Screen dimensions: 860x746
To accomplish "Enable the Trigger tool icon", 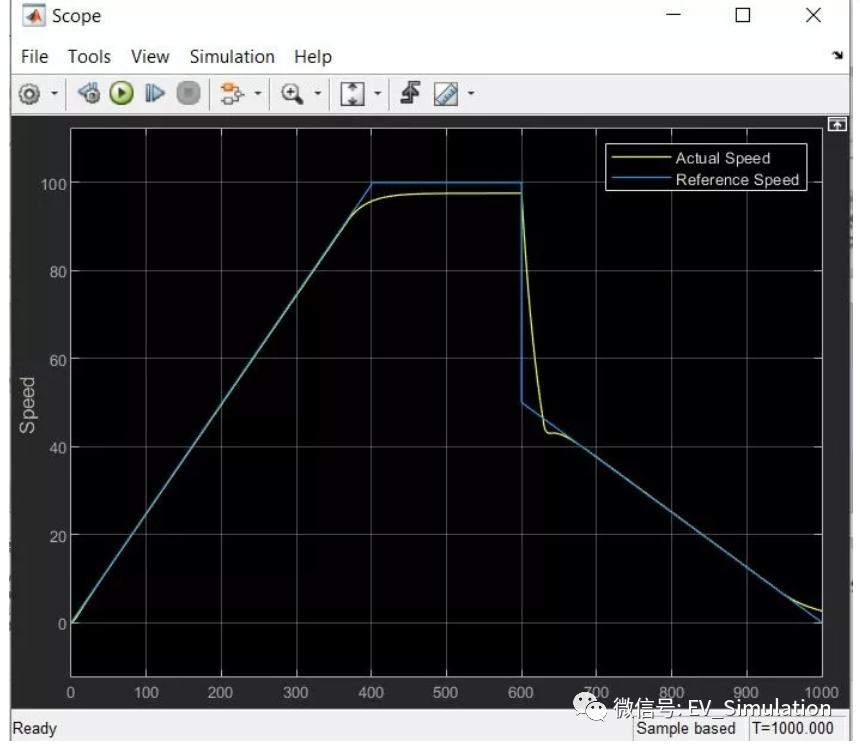I will click(412, 93).
